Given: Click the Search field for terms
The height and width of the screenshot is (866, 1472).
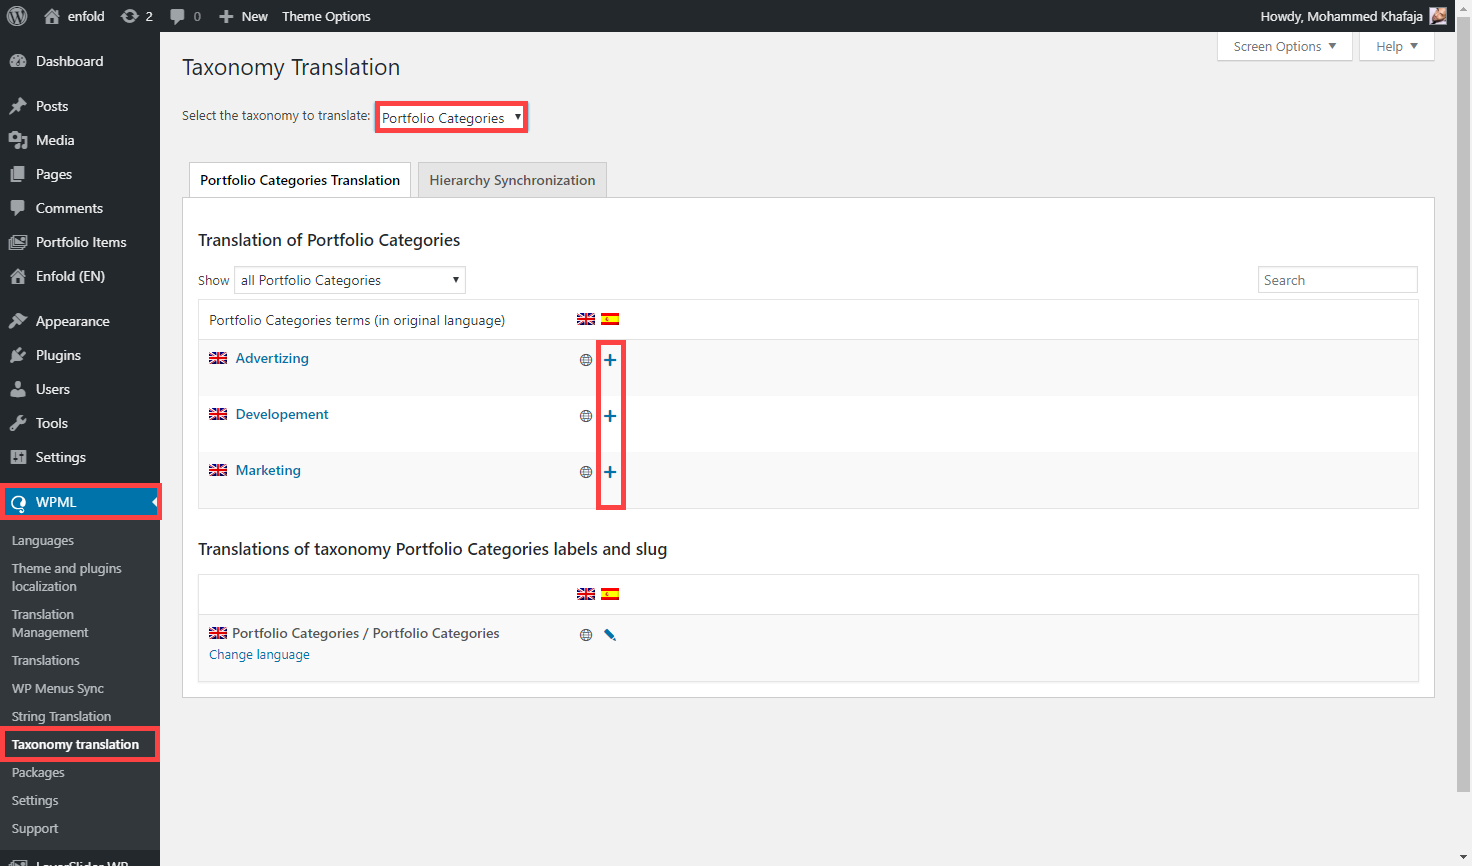Looking at the screenshot, I should coord(1337,280).
